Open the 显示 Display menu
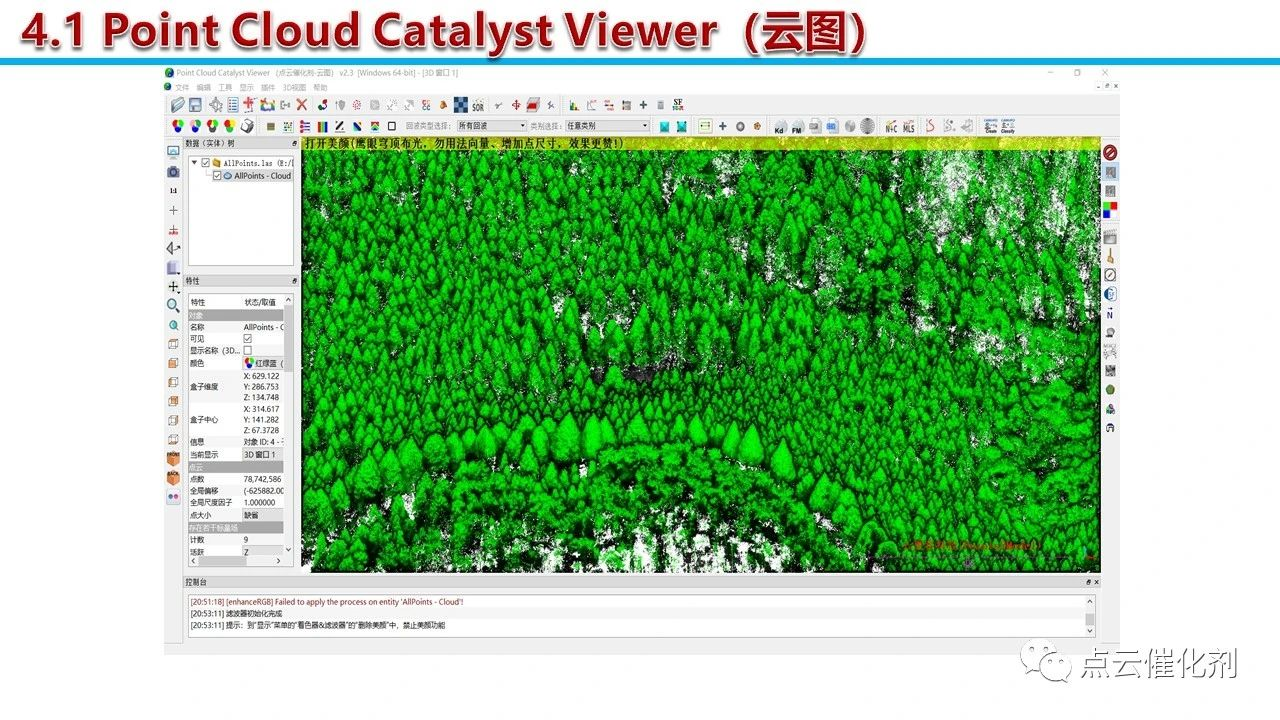 pyautogui.click(x=247, y=88)
